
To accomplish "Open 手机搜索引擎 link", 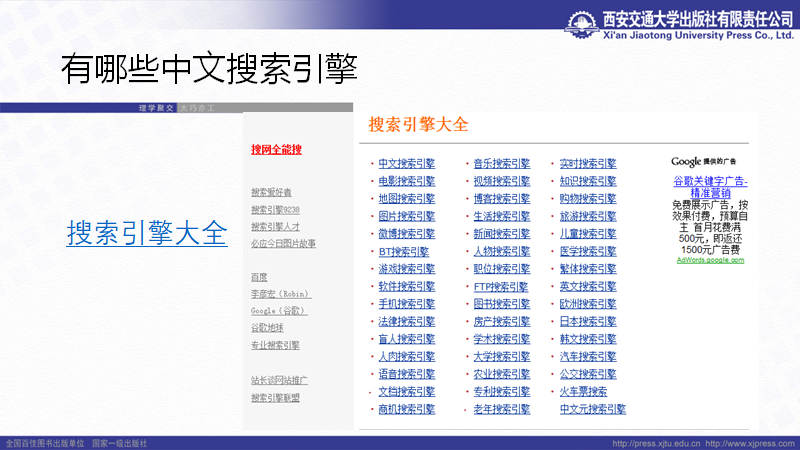I will 407,304.
